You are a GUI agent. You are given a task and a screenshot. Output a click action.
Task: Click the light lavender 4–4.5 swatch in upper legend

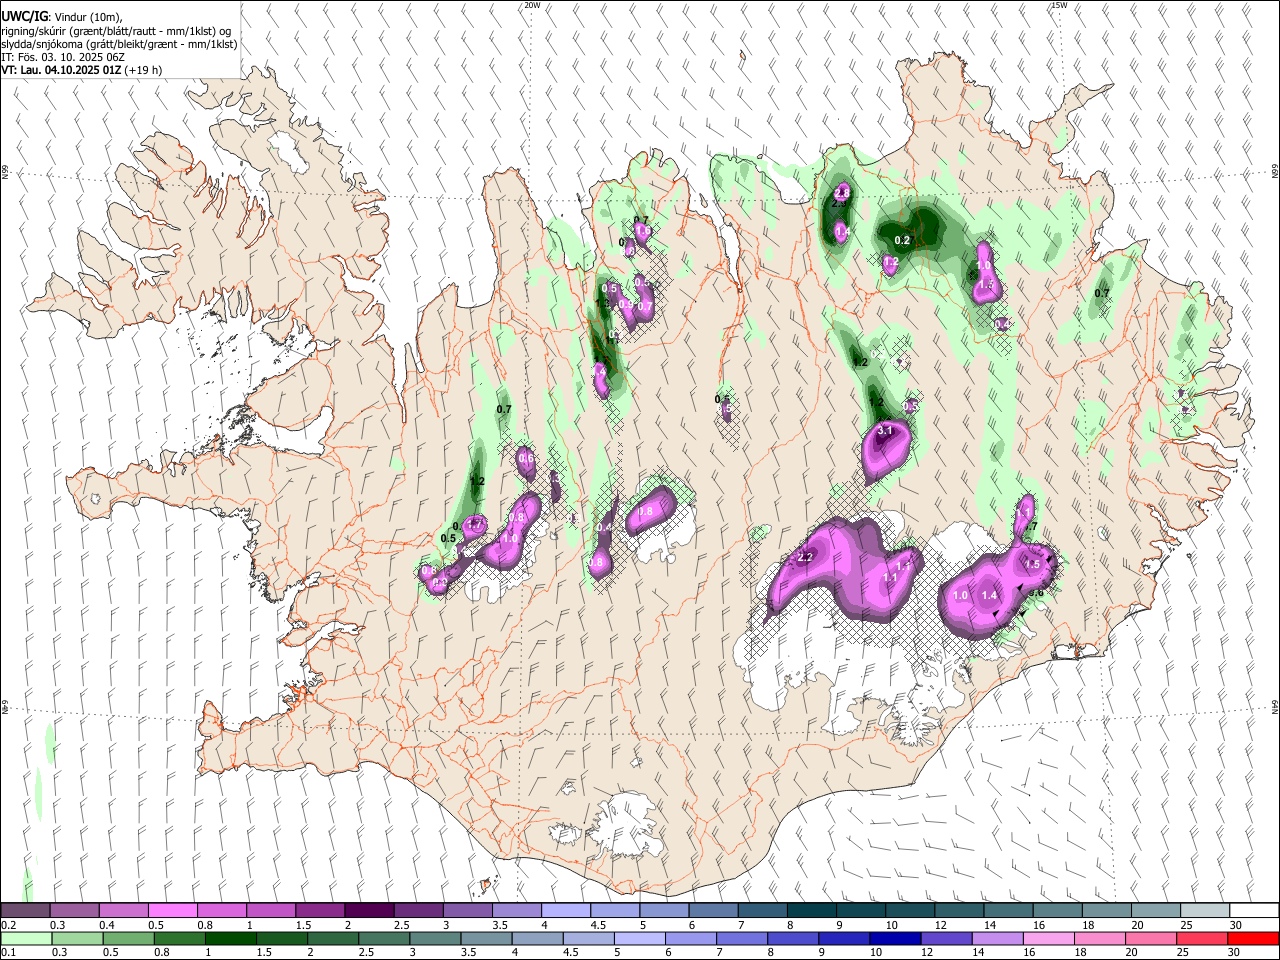click(x=565, y=911)
